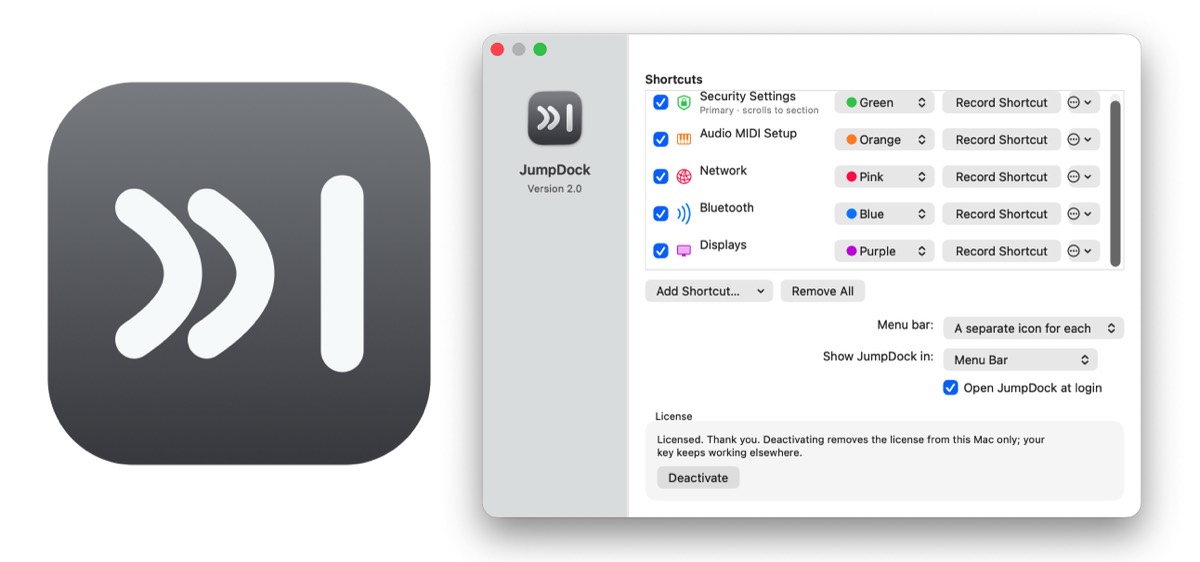Record Shortcut for Audio MIDI Setup
Image resolution: width=1200 pixels, height=562 pixels.
[1001, 140]
